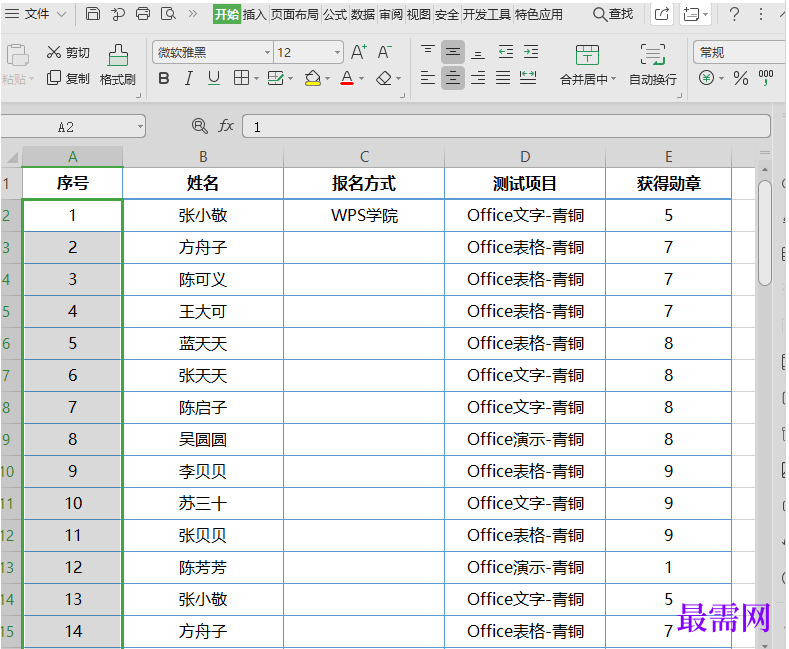This screenshot has height=649, width=789.
Task: Click the Format Painter (格式刷) icon
Action: pyautogui.click(x=118, y=56)
